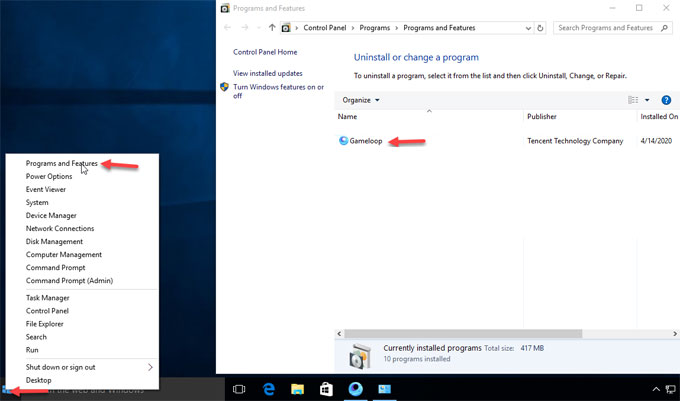Open the Windows Store taskbar icon
The height and width of the screenshot is (401, 680).
pos(326,389)
